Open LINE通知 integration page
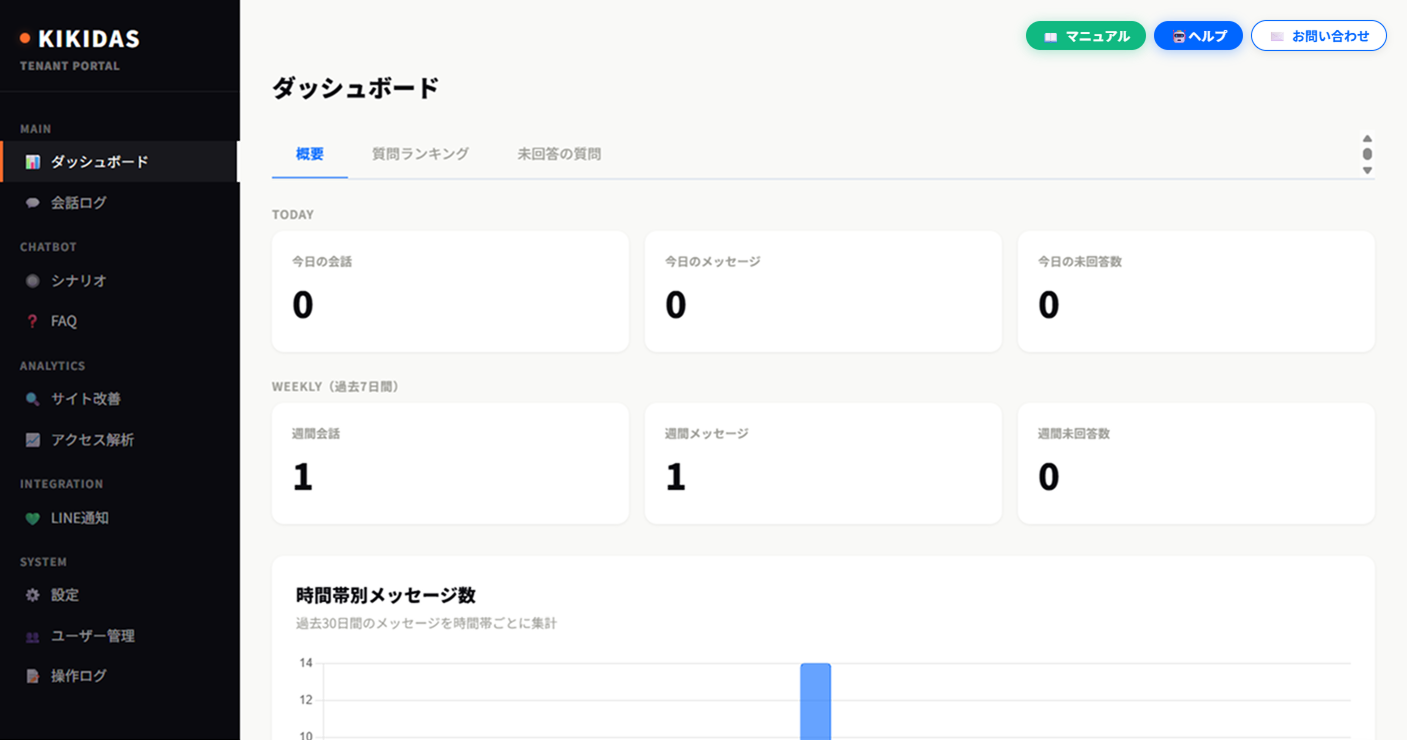This screenshot has width=1407, height=740. tap(119, 518)
